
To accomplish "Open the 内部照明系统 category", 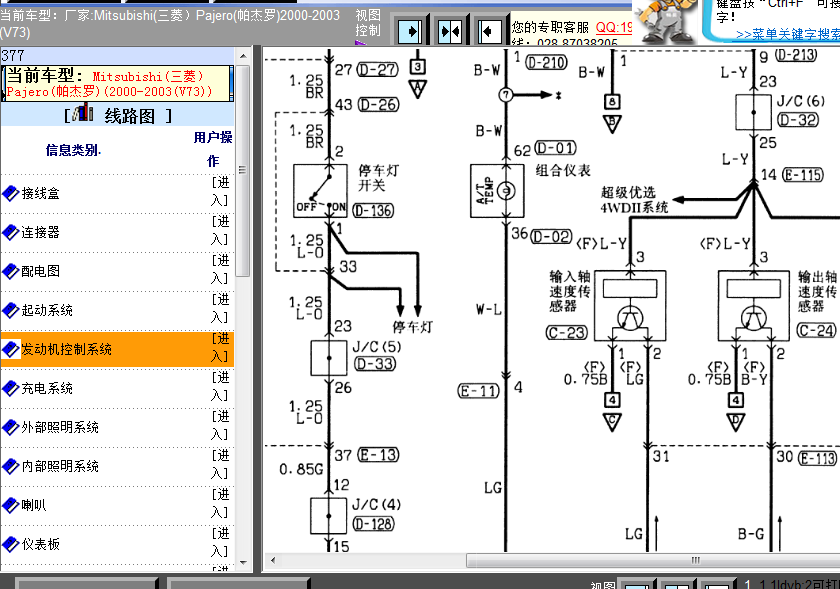I will 60,466.
